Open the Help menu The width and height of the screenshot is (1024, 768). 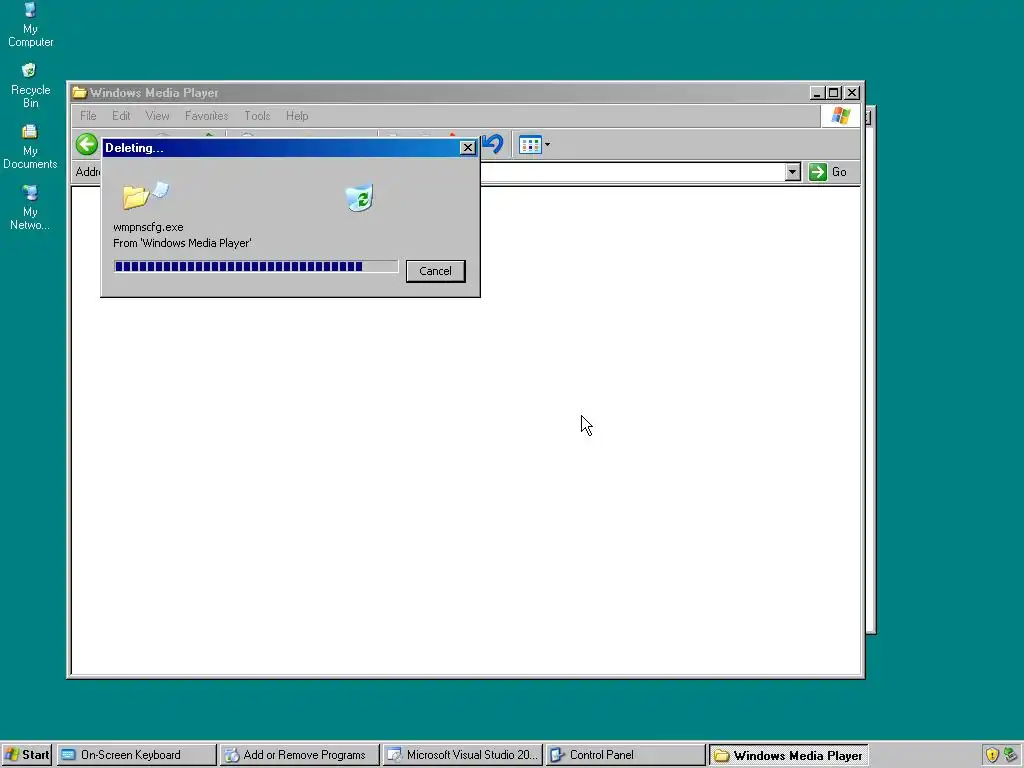coord(297,116)
